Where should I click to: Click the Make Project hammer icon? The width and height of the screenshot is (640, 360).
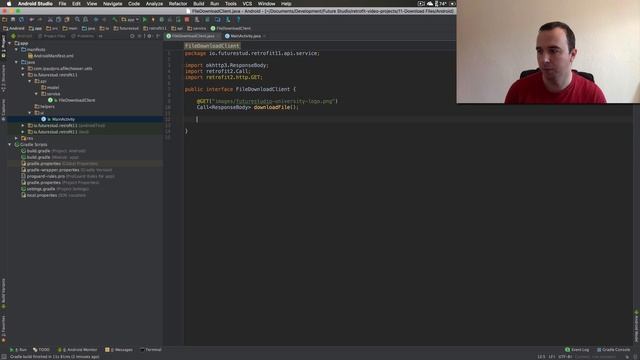pos(115,20)
